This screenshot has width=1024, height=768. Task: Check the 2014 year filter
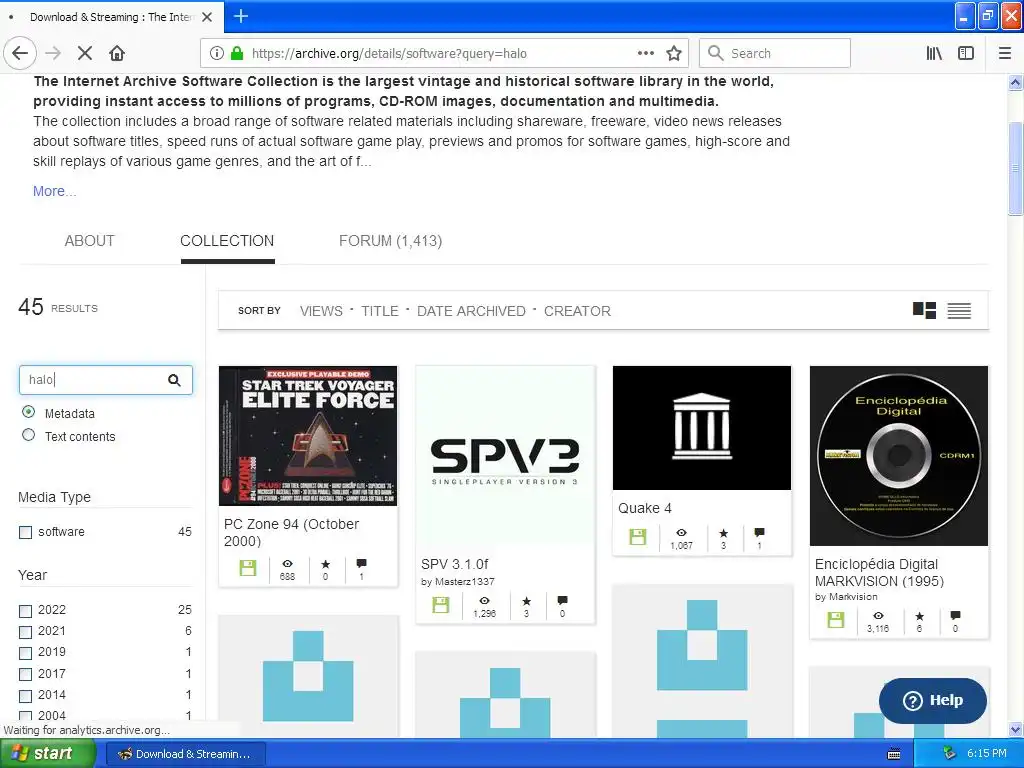25,696
